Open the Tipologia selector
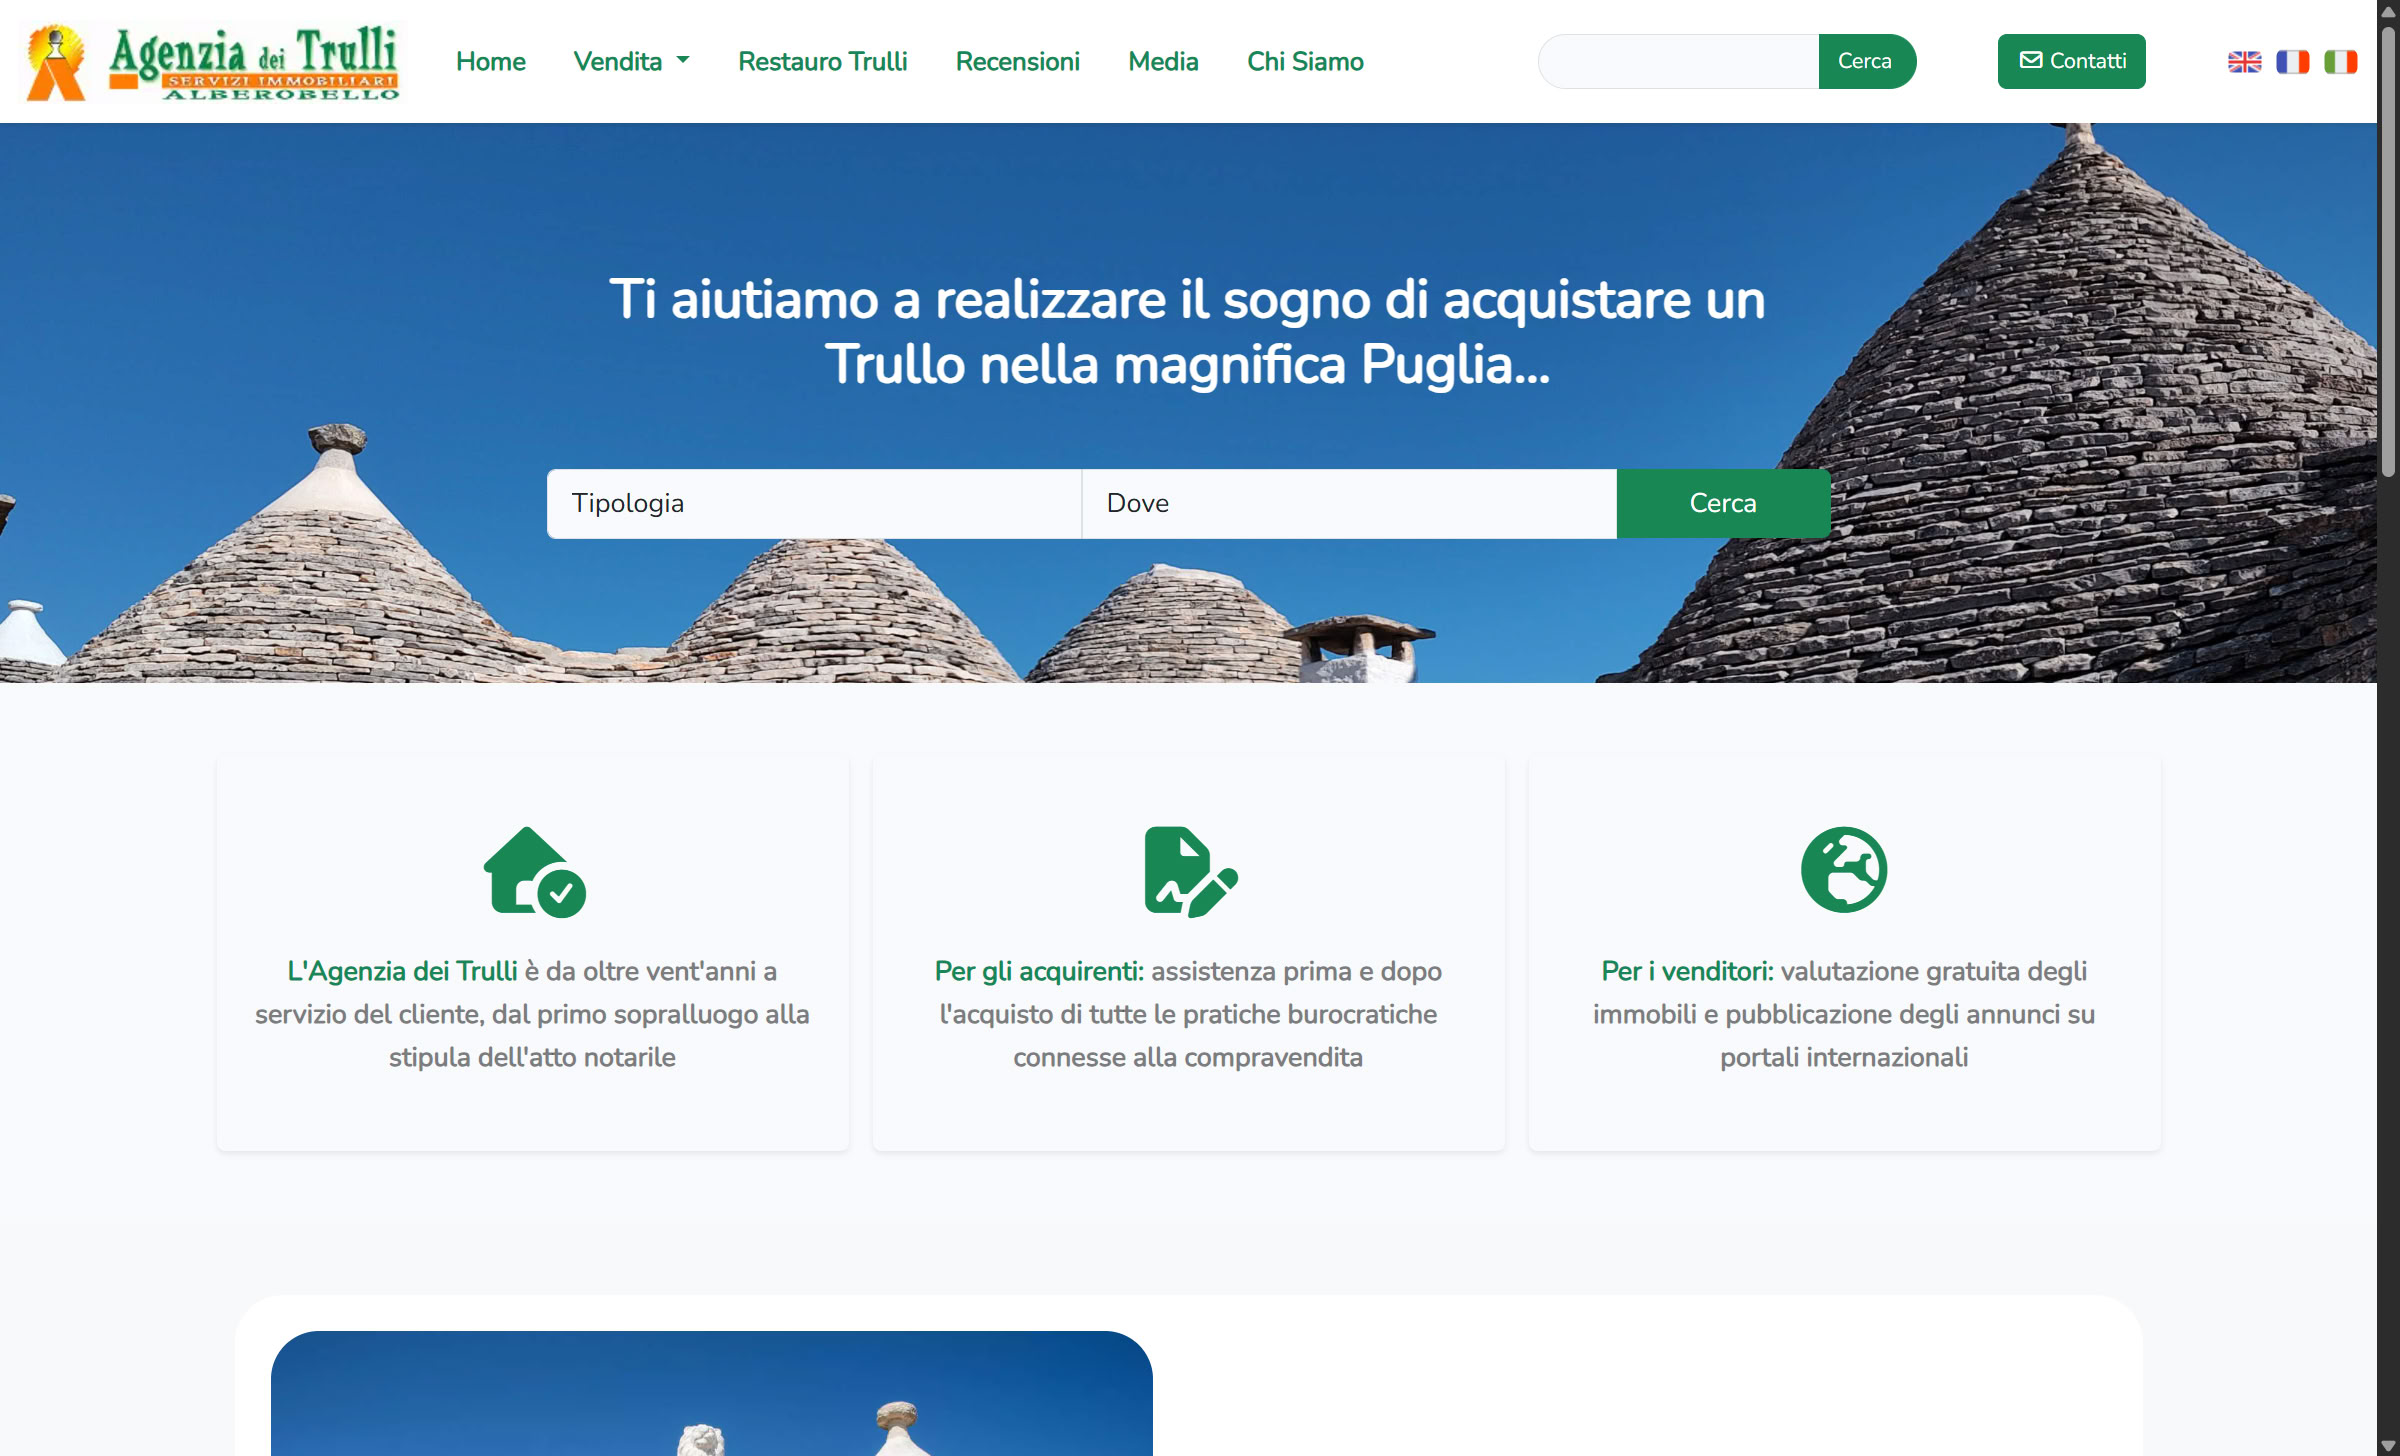The height and width of the screenshot is (1456, 2400). pos(813,503)
